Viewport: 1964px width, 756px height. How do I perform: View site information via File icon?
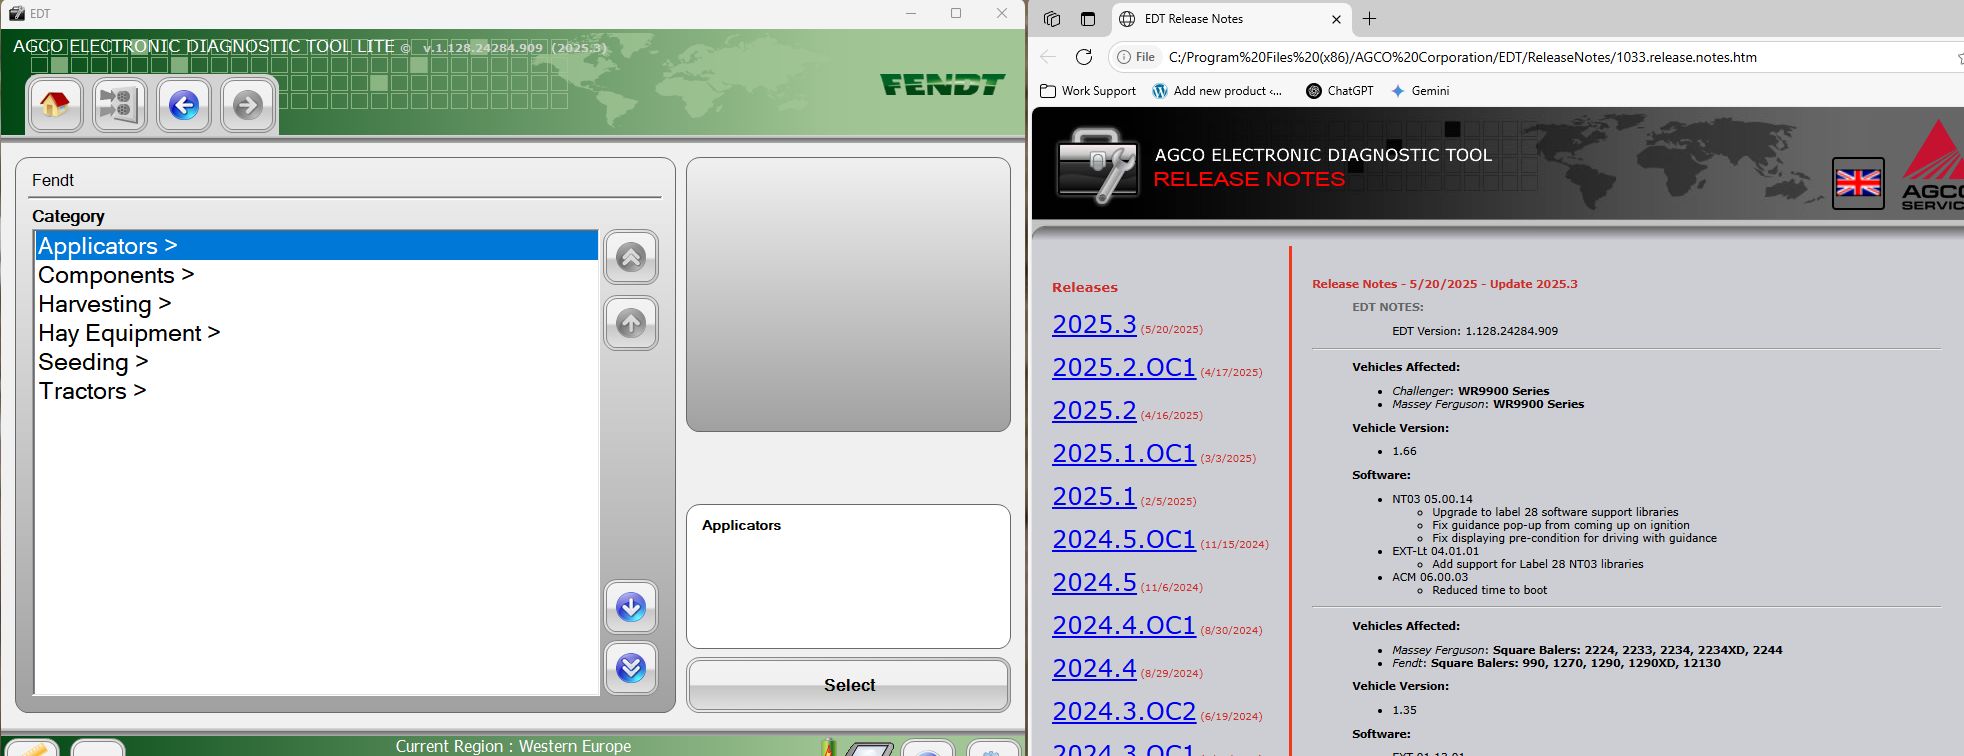click(x=1136, y=57)
